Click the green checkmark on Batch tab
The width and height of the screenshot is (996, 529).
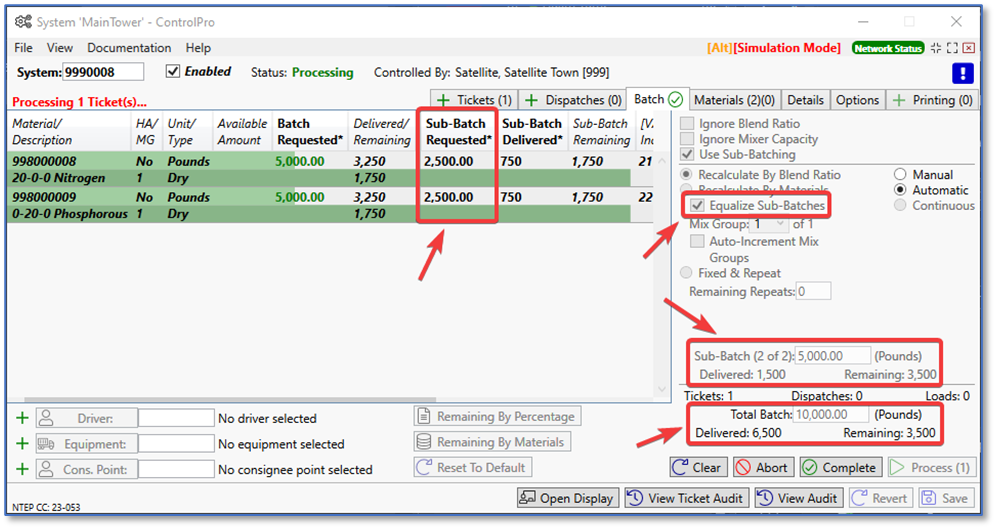[x=675, y=99]
